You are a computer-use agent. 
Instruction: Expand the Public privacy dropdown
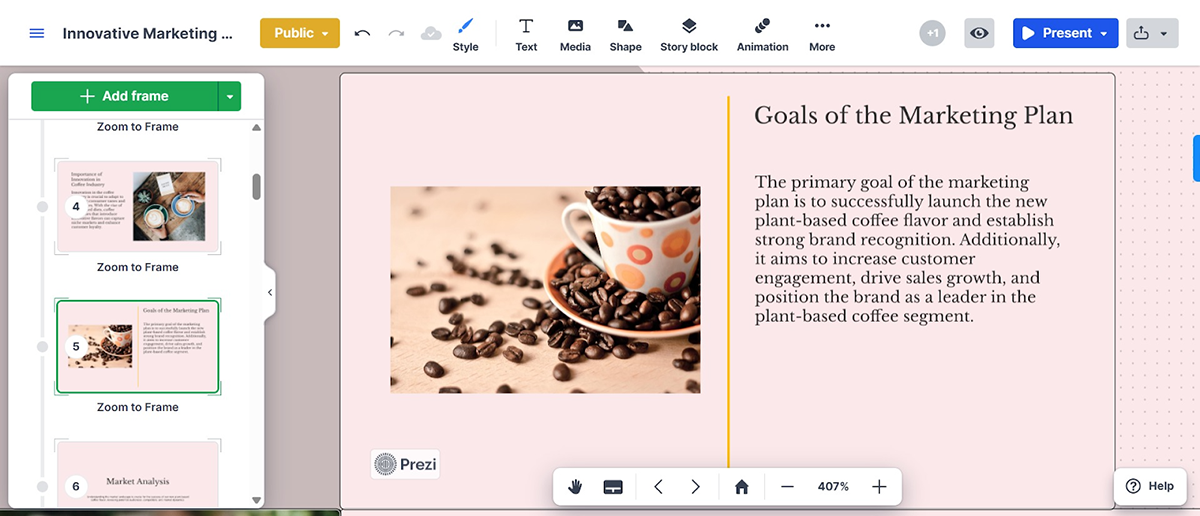click(x=300, y=33)
